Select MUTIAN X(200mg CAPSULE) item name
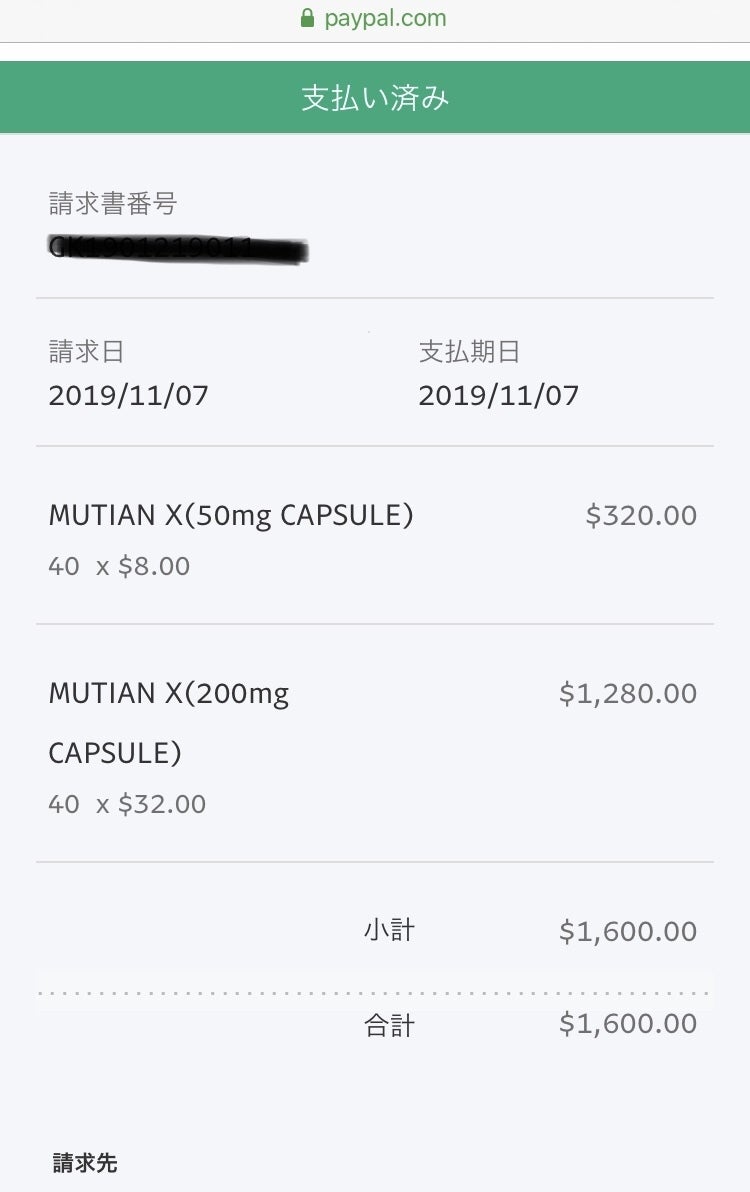 pyautogui.click(x=168, y=722)
